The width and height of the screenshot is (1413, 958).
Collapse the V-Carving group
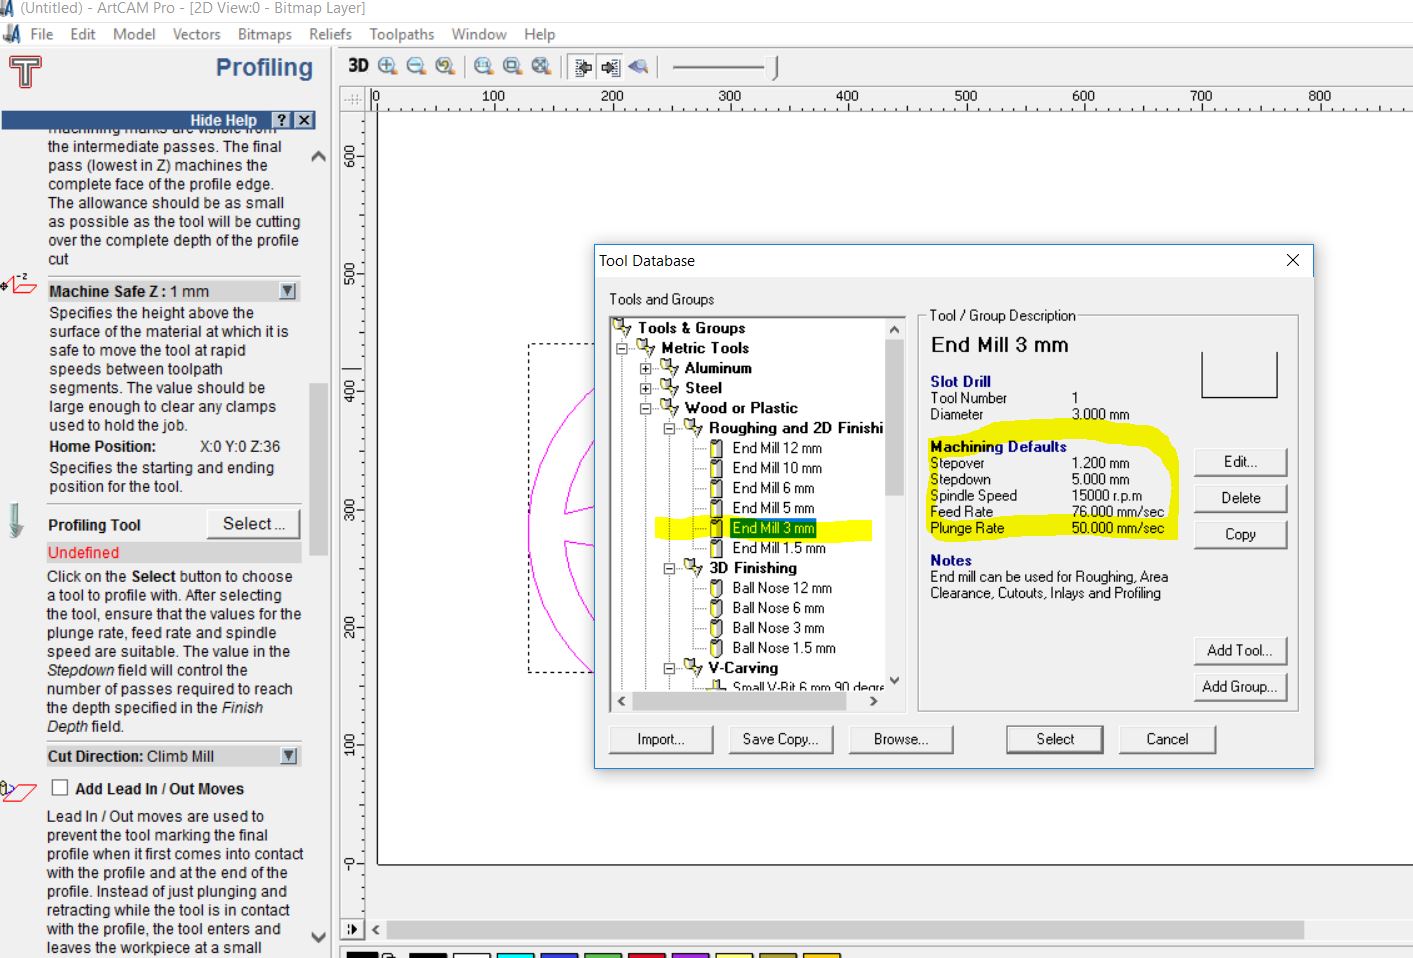[670, 668]
